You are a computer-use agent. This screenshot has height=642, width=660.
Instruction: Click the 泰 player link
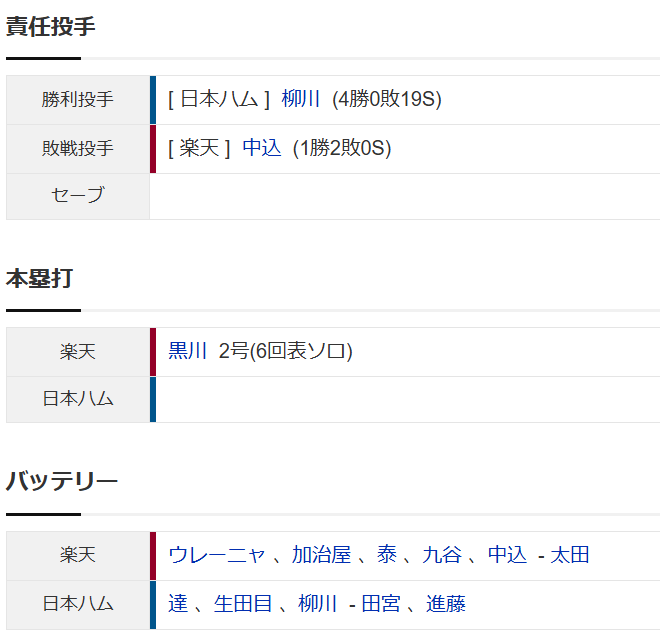tap(387, 555)
